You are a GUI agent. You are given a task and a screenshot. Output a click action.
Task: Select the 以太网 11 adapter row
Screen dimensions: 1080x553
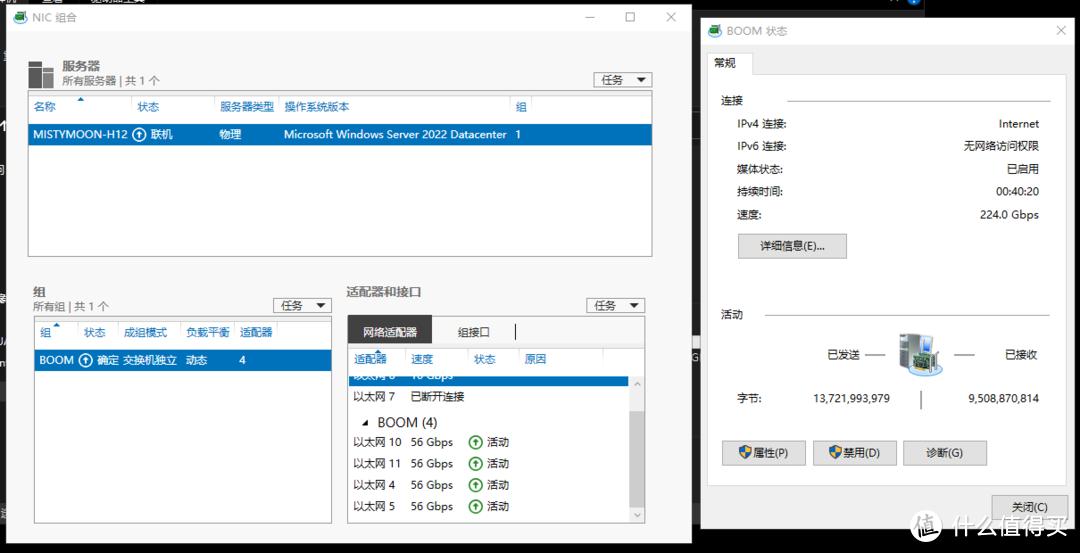(x=488, y=463)
